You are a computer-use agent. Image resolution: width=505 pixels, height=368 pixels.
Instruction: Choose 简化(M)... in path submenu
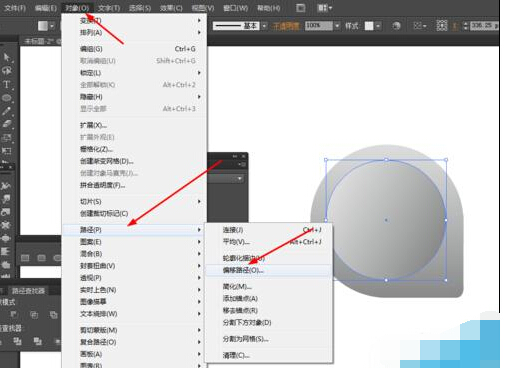pyautogui.click(x=269, y=286)
